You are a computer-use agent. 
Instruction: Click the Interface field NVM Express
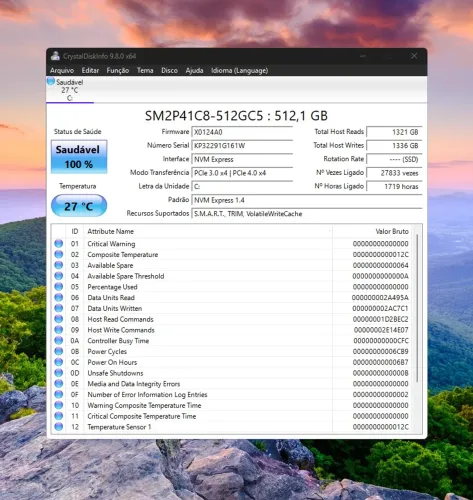tap(242, 159)
